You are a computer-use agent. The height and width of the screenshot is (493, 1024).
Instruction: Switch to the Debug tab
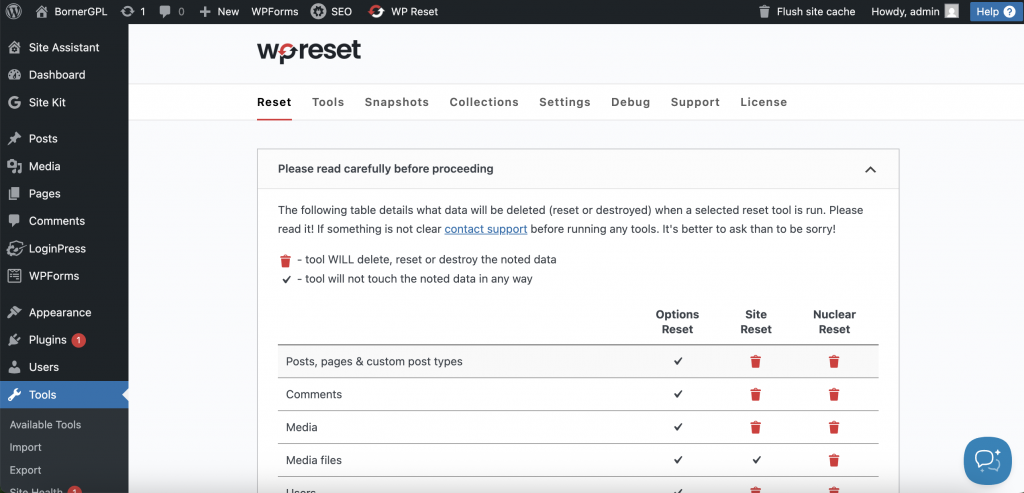point(631,102)
